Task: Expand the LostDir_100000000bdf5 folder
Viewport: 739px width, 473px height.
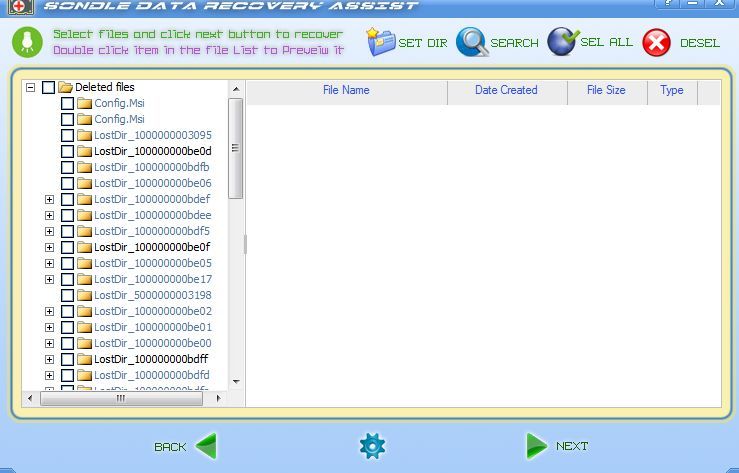Action: coord(49,231)
